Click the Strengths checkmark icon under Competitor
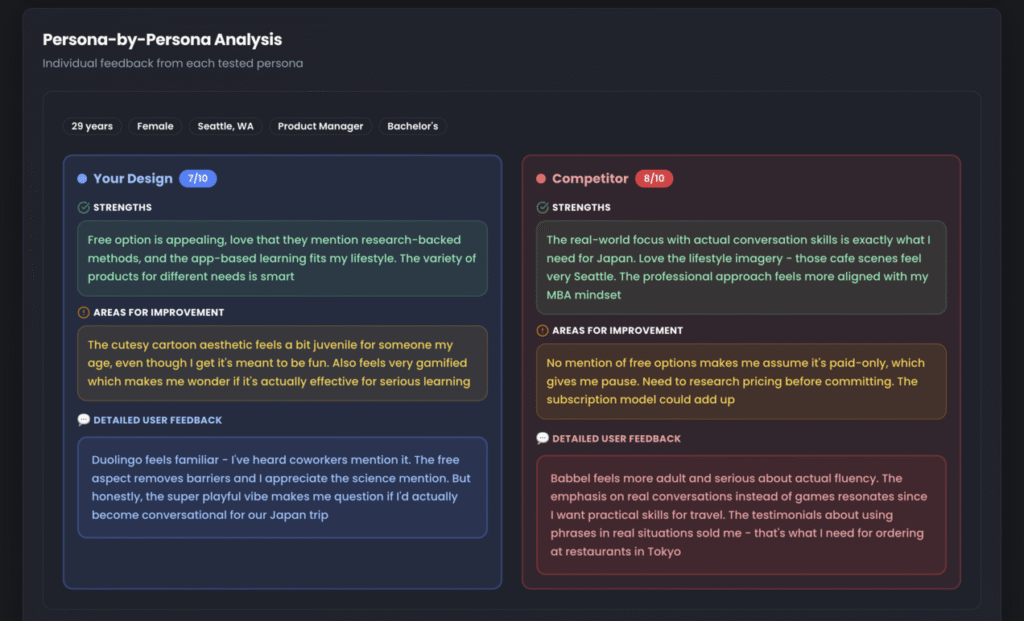1024x621 pixels. pyautogui.click(x=543, y=208)
